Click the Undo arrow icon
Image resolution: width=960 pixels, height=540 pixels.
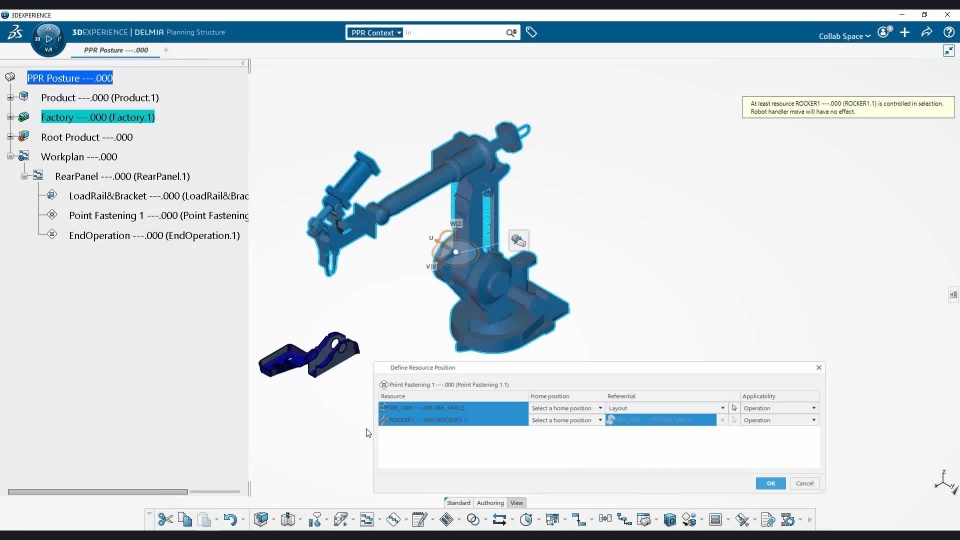point(230,520)
